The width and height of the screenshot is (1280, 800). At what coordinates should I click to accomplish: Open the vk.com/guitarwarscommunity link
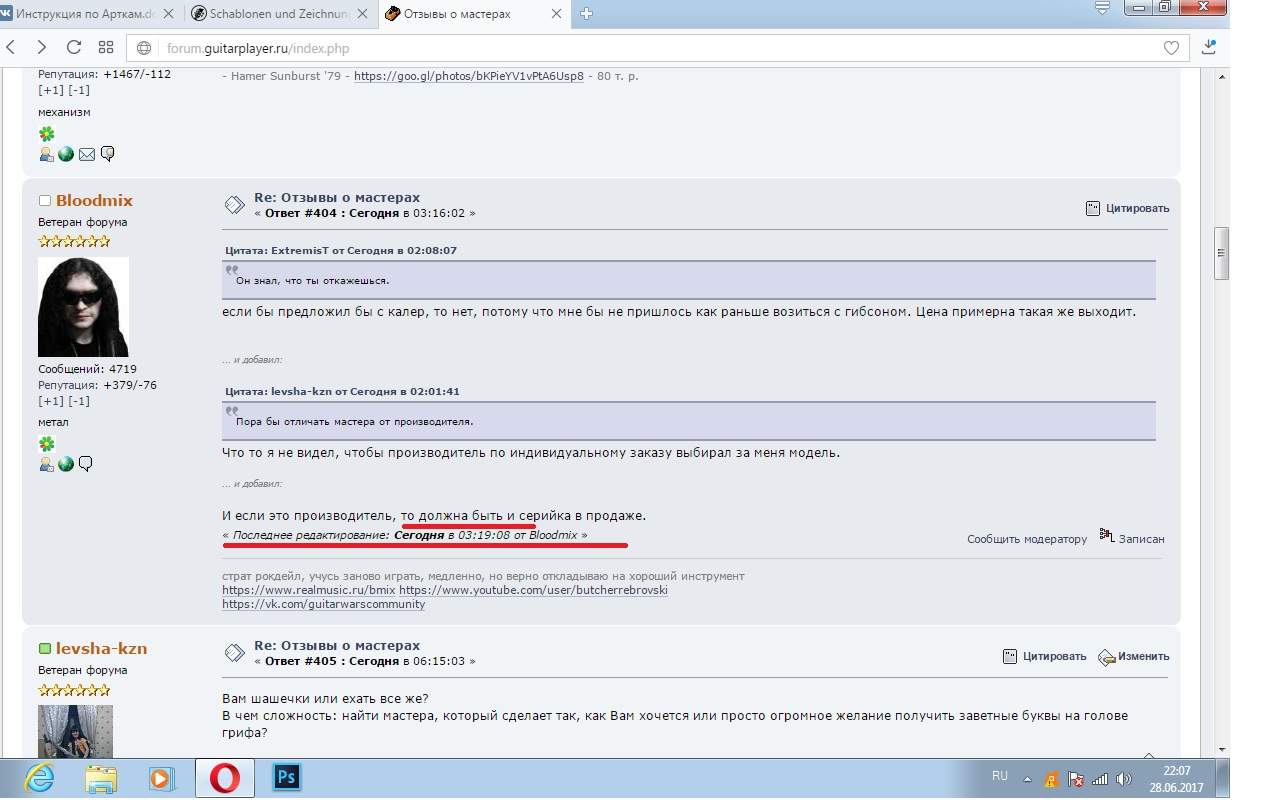pos(323,604)
